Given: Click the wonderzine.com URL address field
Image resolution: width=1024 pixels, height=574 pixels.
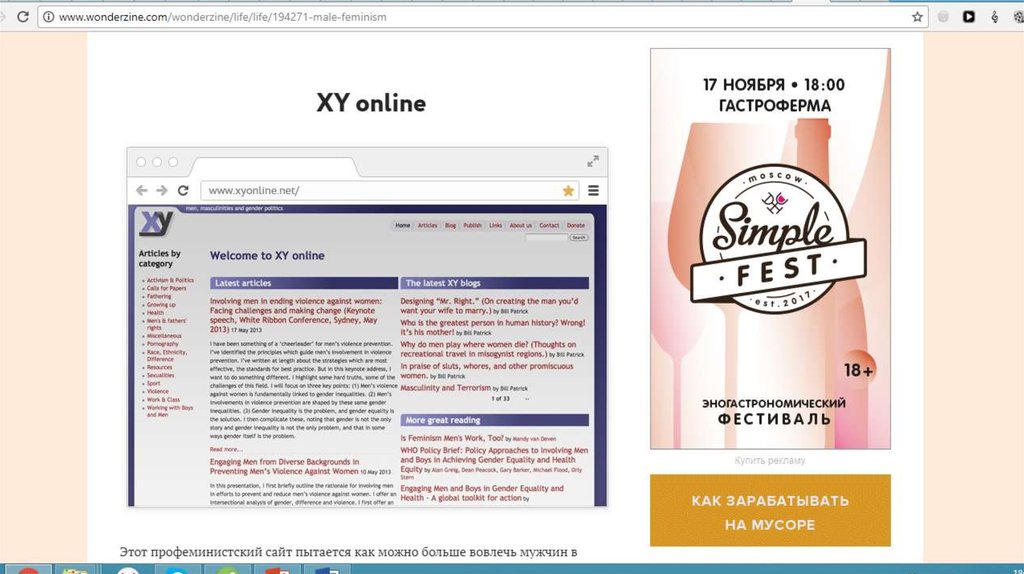Looking at the screenshot, I should [400, 17].
